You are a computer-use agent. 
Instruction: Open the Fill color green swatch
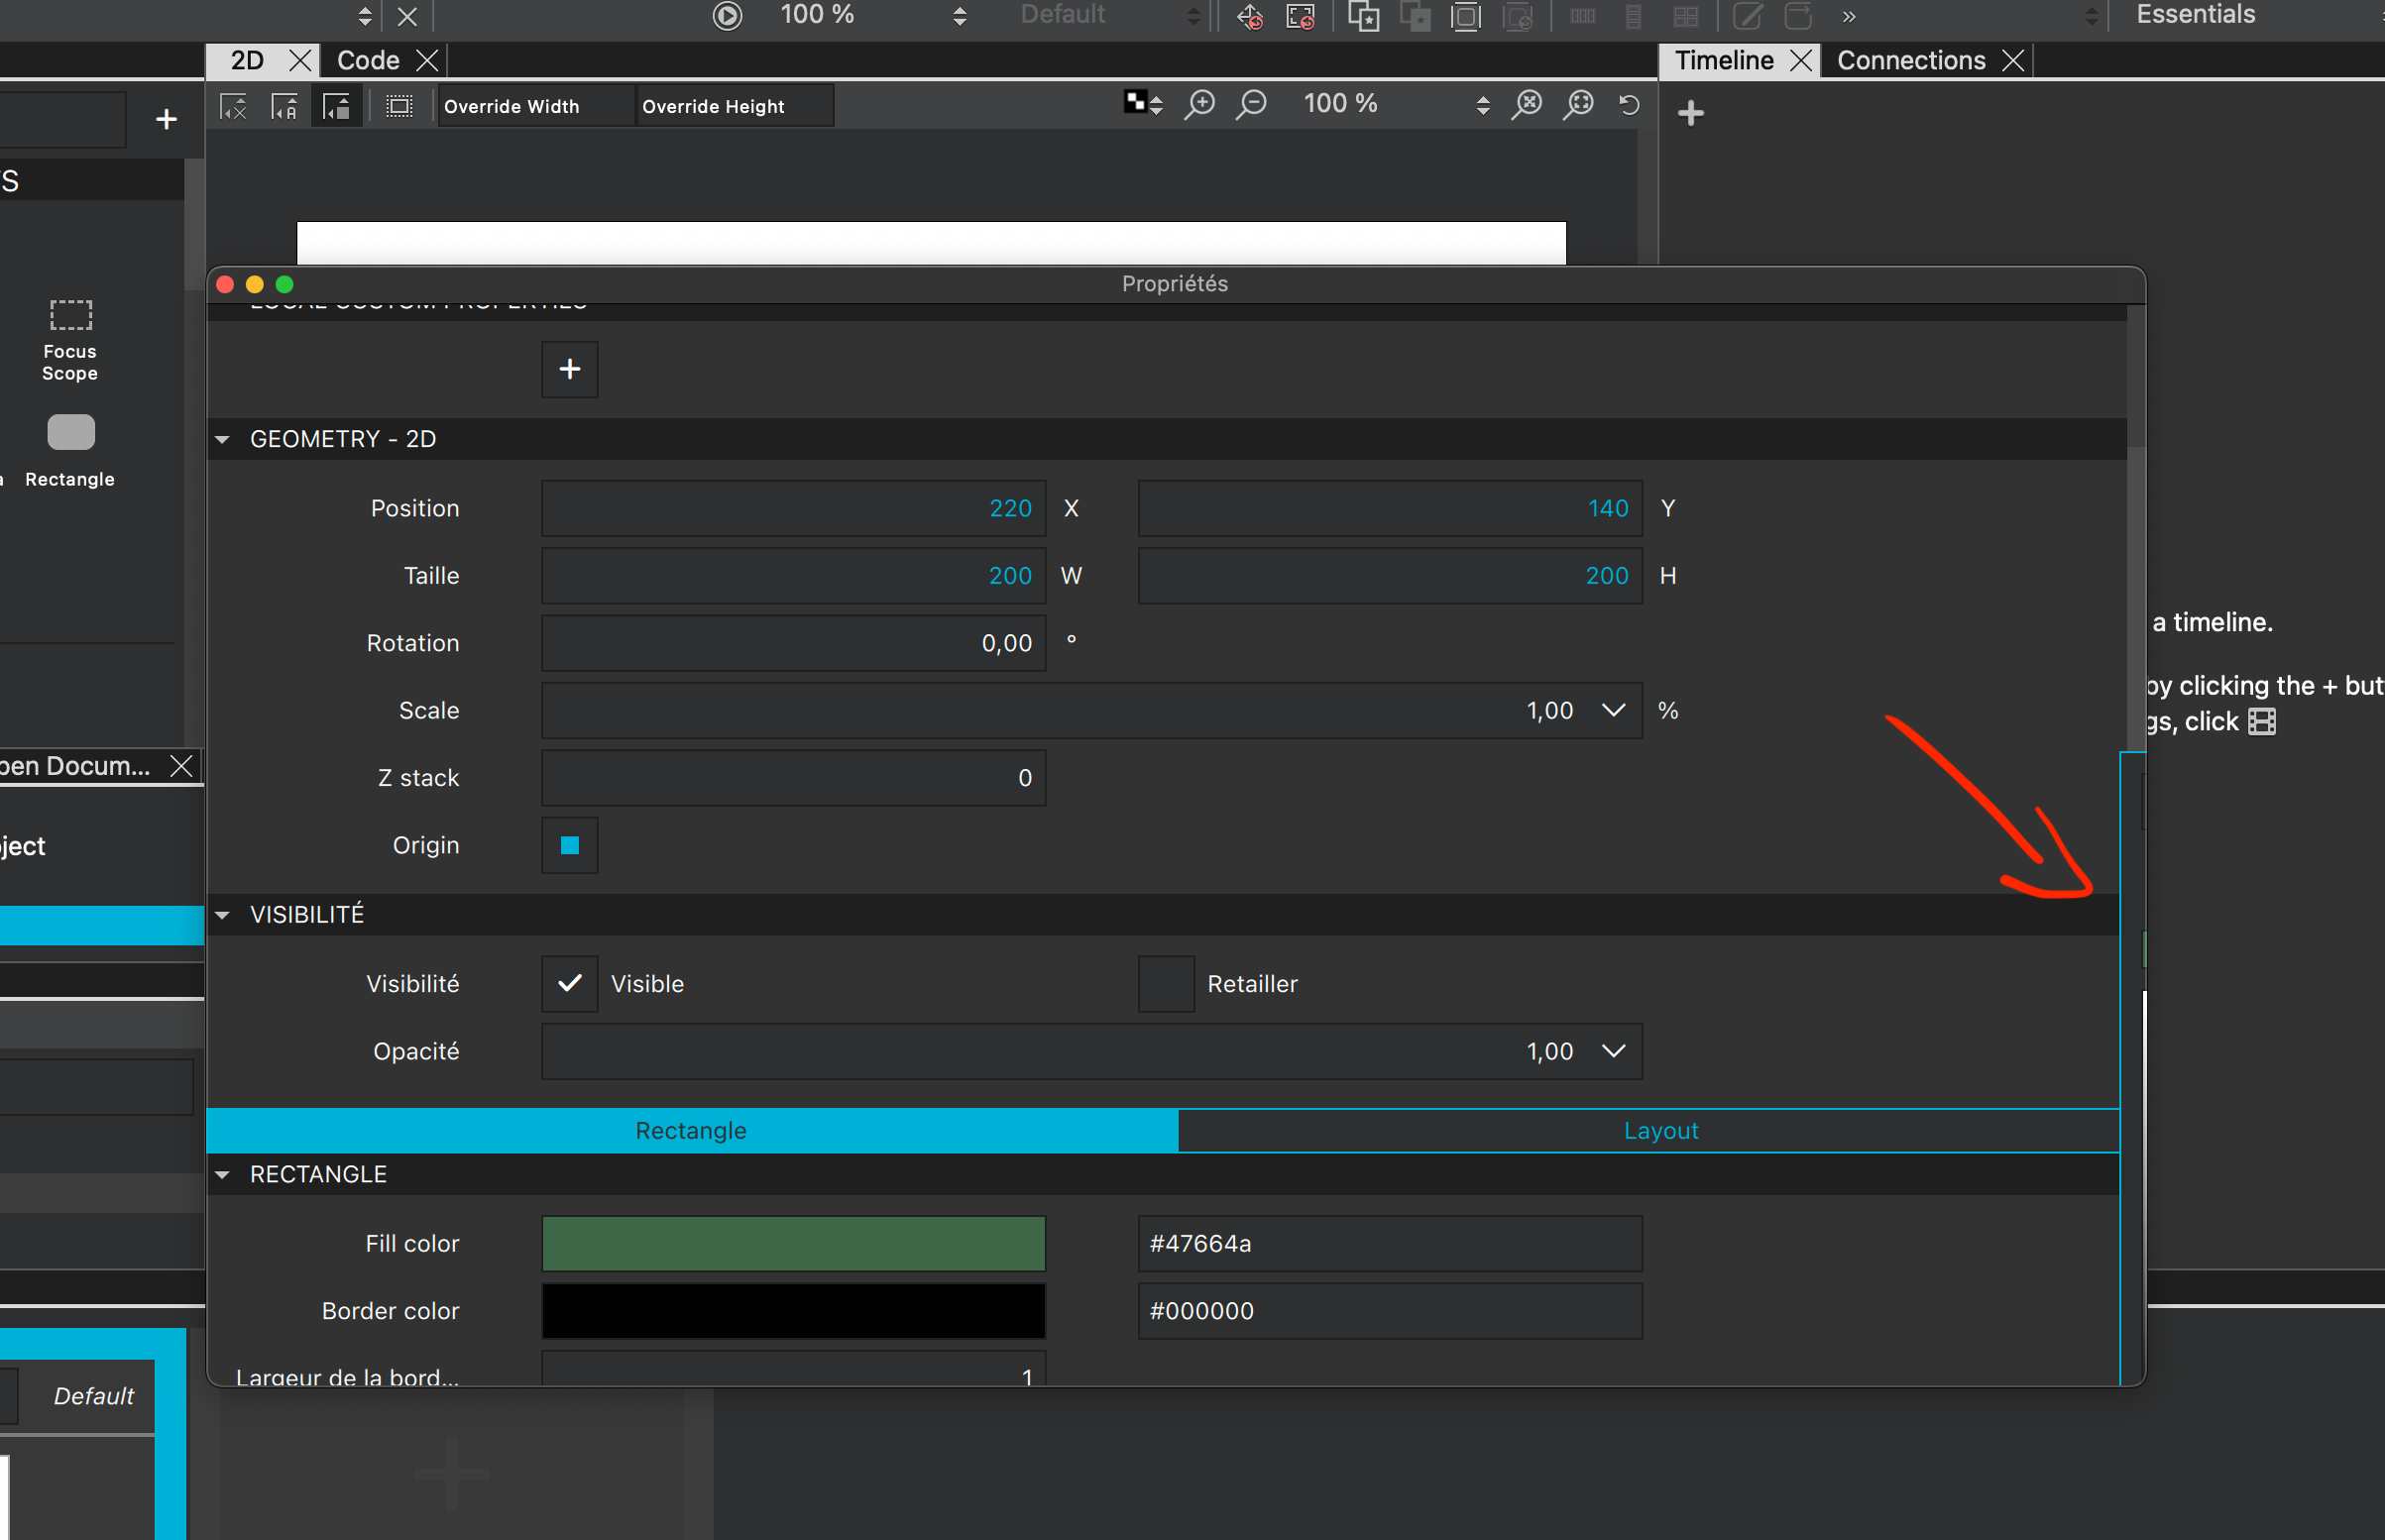[793, 1244]
